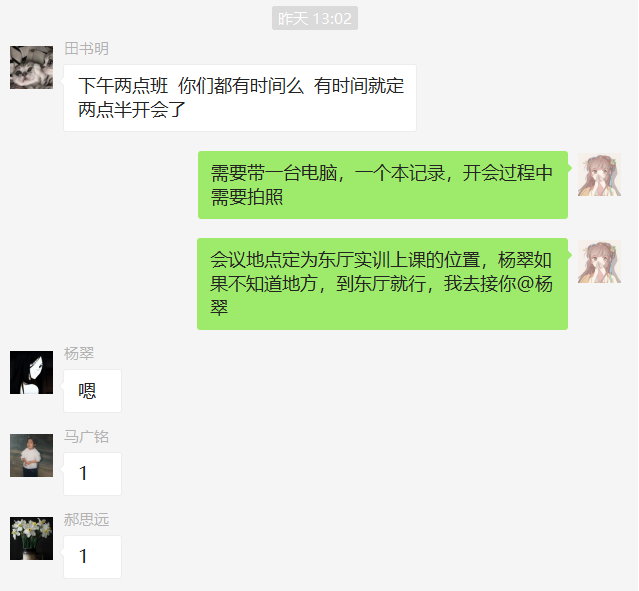Select the green message about bringing a computer

[383, 185]
